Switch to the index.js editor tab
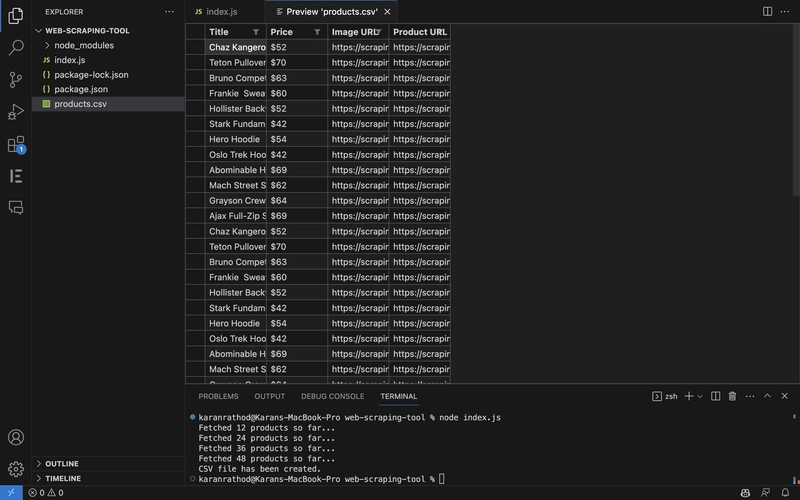This screenshot has width=800, height=500. pos(217,12)
